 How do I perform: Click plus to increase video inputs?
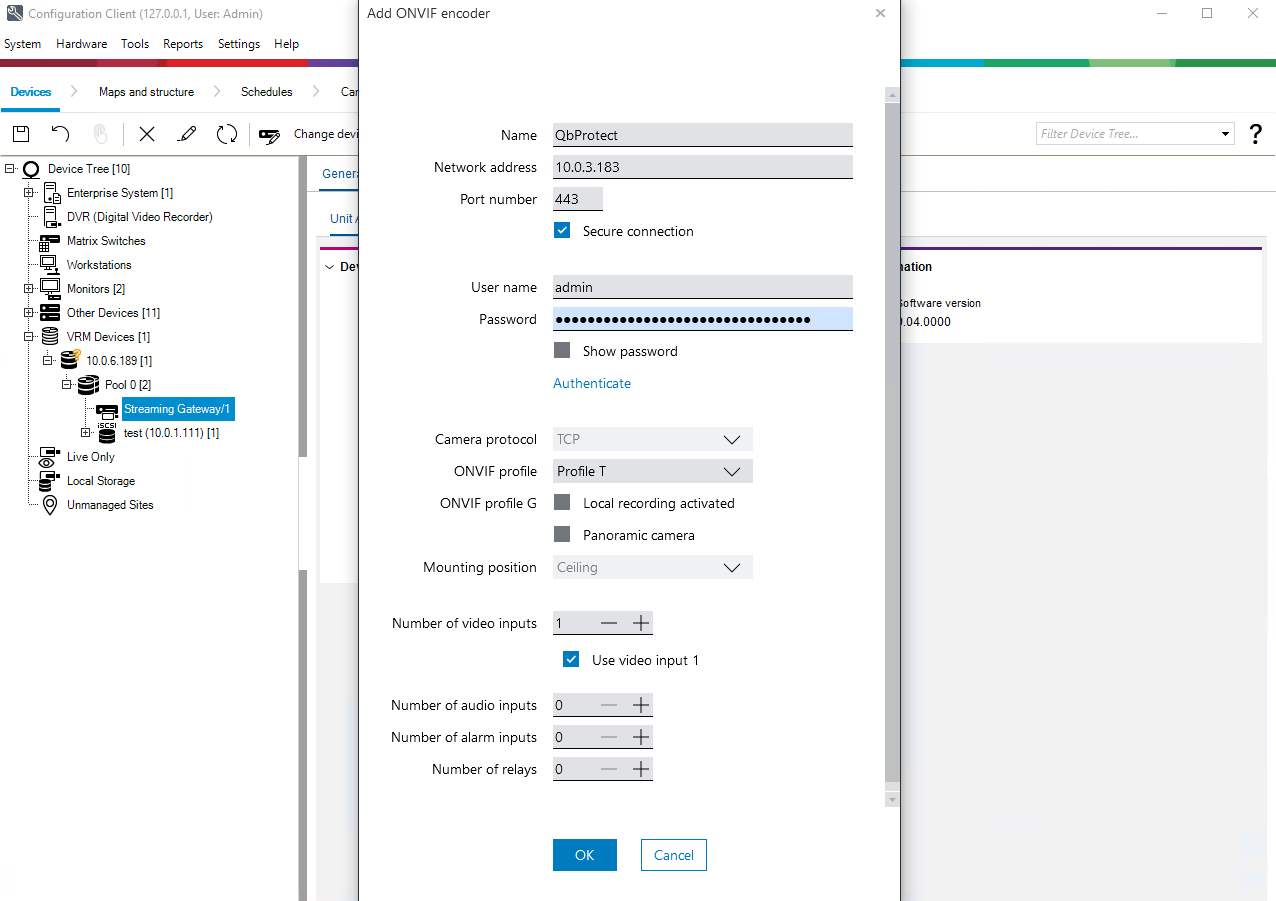click(x=641, y=623)
